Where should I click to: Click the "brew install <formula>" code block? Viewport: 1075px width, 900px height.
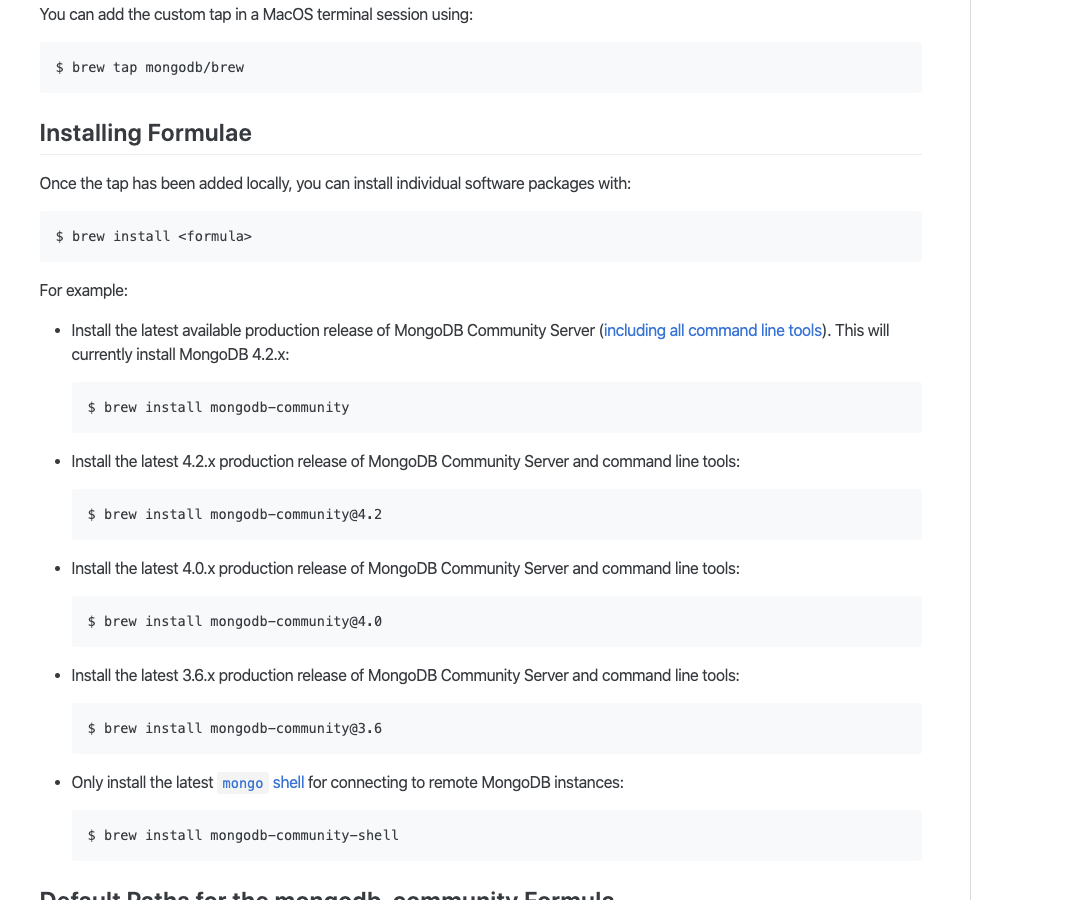coord(481,236)
